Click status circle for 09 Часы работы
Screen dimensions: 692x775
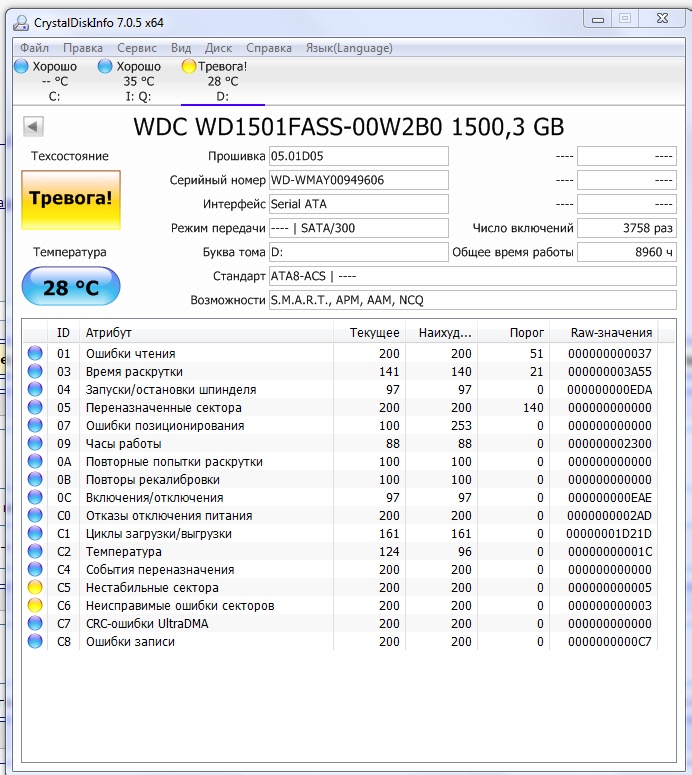35,443
